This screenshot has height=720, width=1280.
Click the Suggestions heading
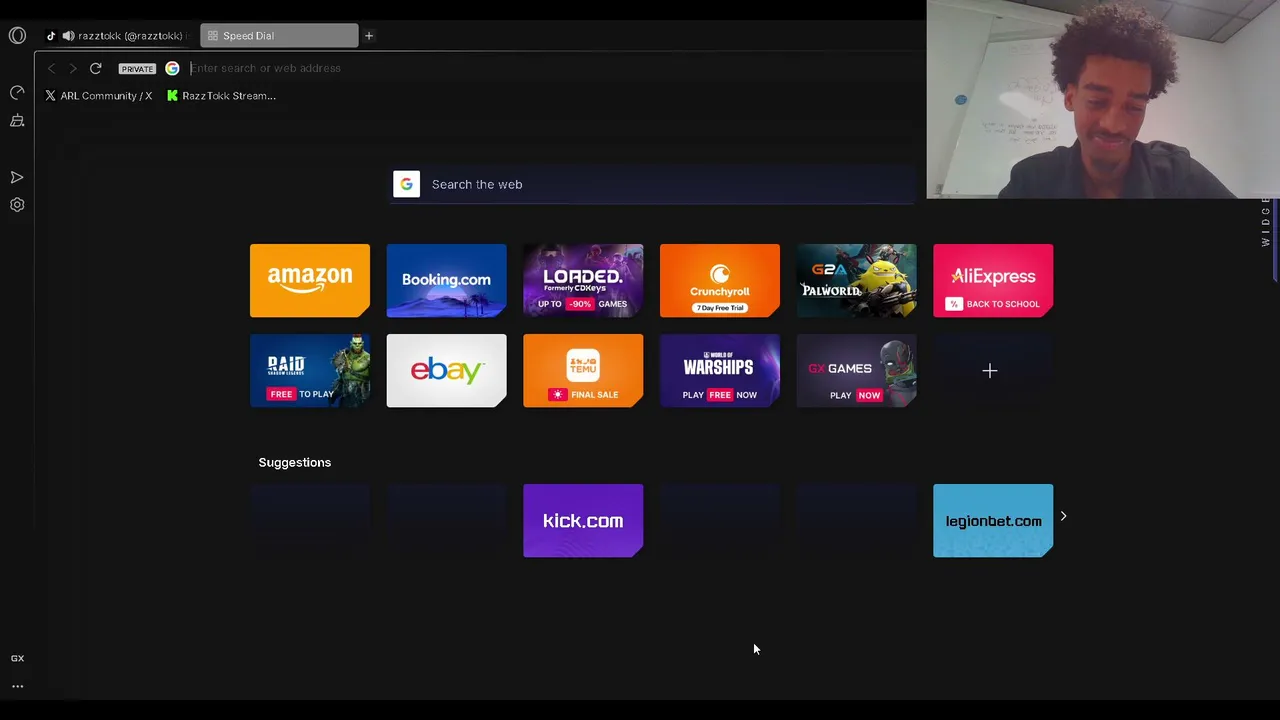click(295, 463)
